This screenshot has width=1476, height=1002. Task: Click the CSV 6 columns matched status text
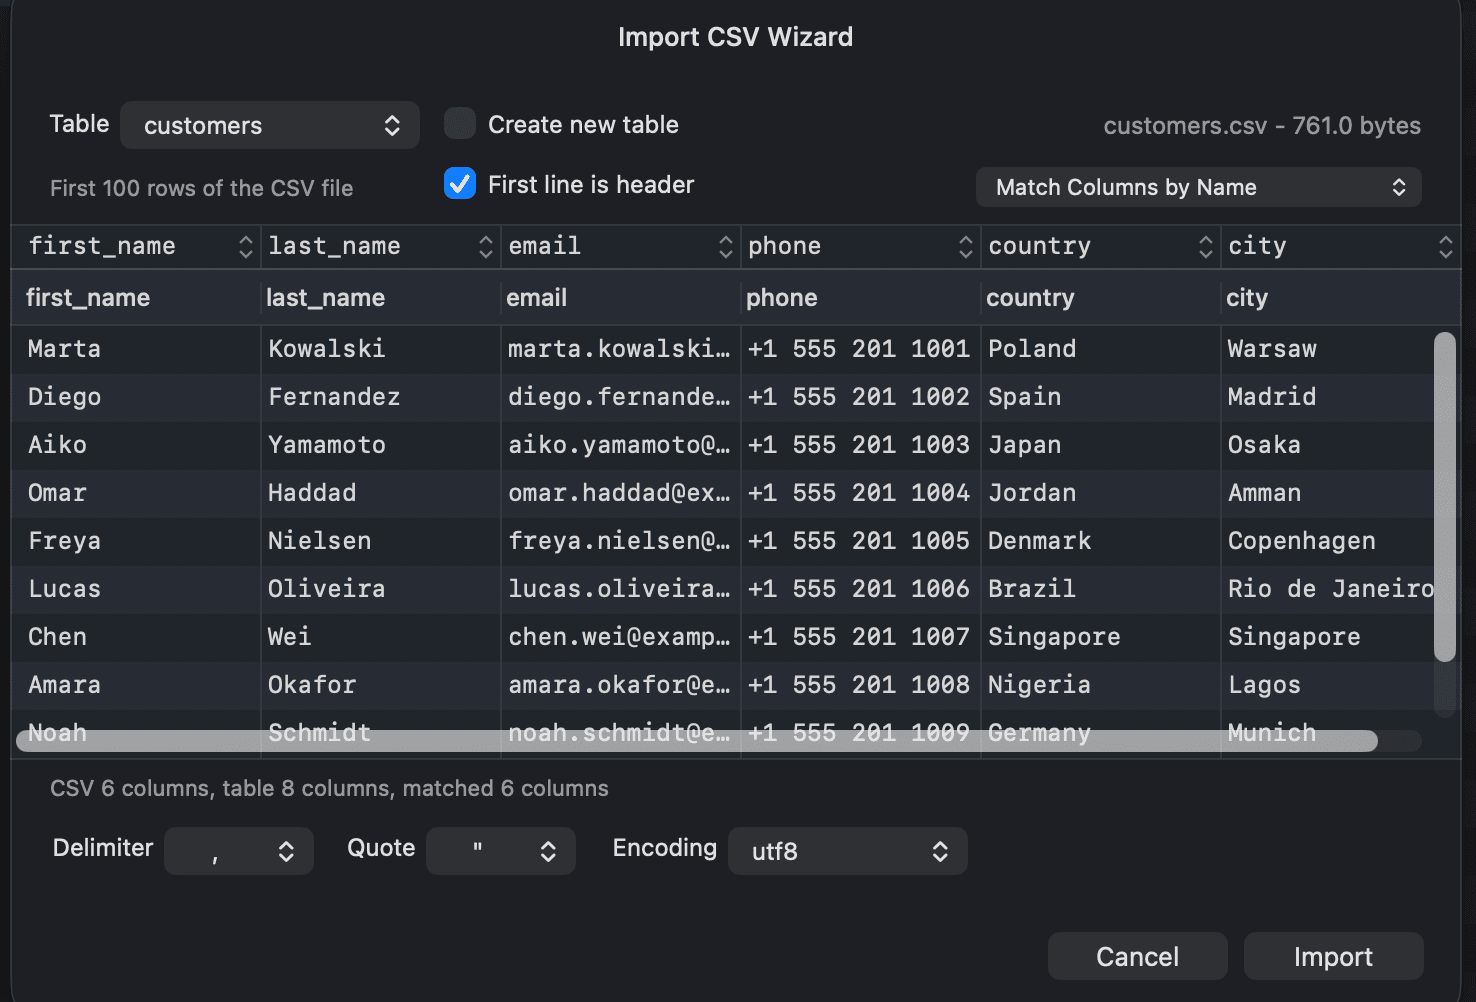tap(329, 788)
